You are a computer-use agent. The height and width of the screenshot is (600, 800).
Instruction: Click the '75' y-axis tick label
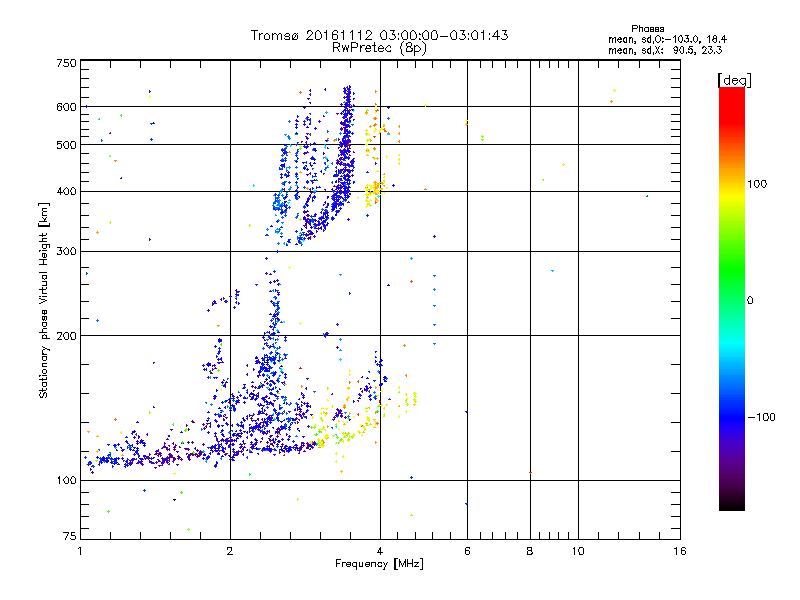pos(70,536)
